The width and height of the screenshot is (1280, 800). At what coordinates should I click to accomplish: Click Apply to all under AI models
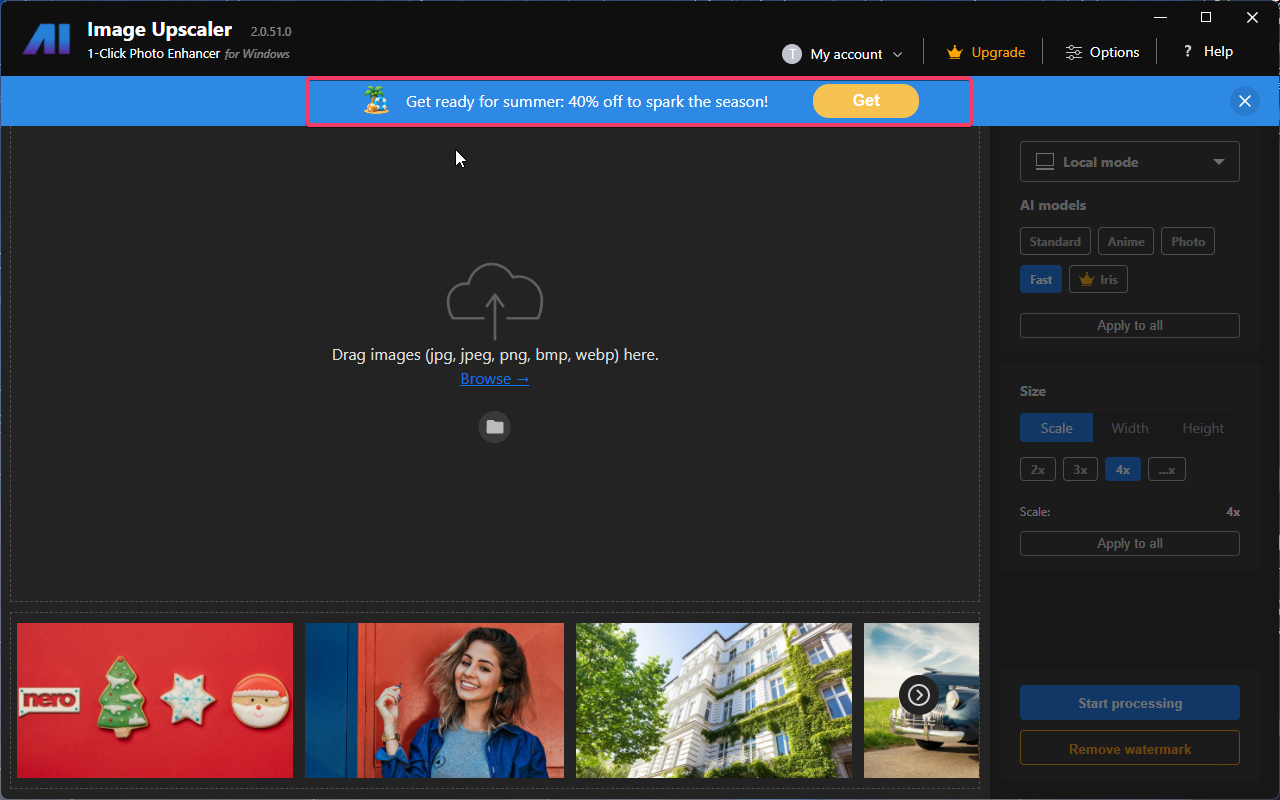click(x=1130, y=326)
